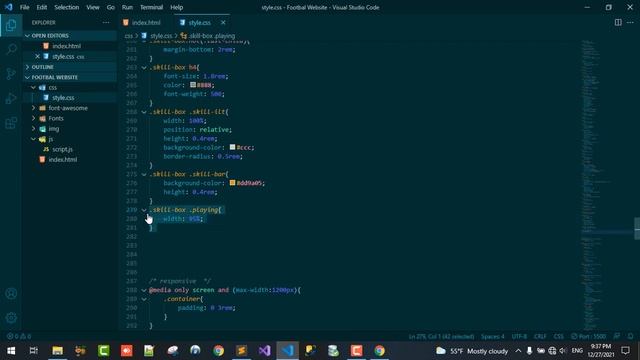Close style.css in Open Editors list
The image size is (640, 360).
click(x=38, y=56)
